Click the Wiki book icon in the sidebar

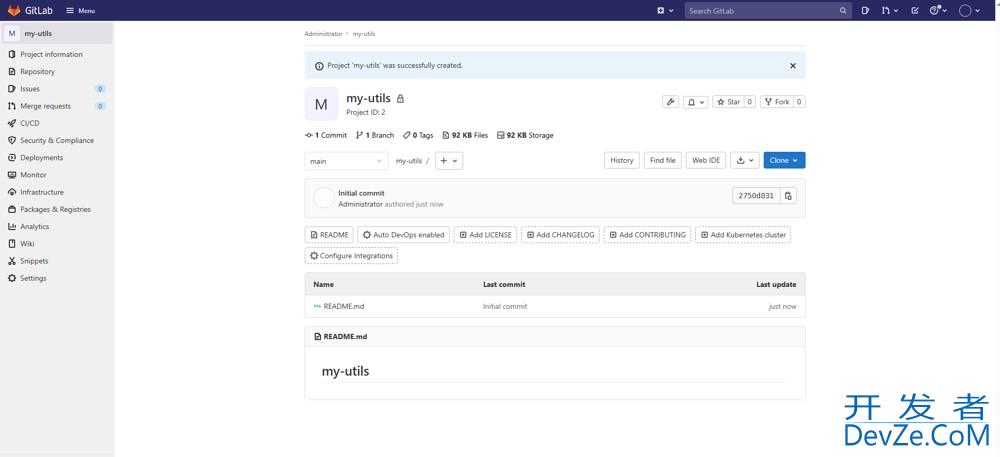click(12, 243)
